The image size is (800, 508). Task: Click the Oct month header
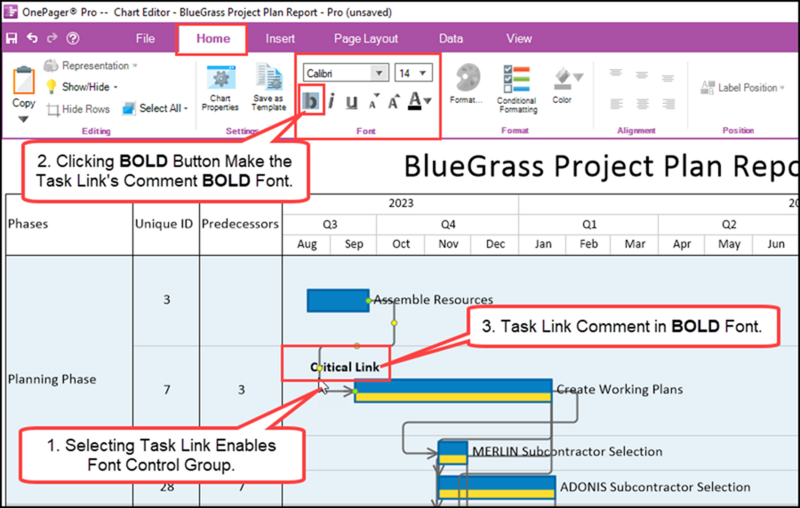click(401, 244)
